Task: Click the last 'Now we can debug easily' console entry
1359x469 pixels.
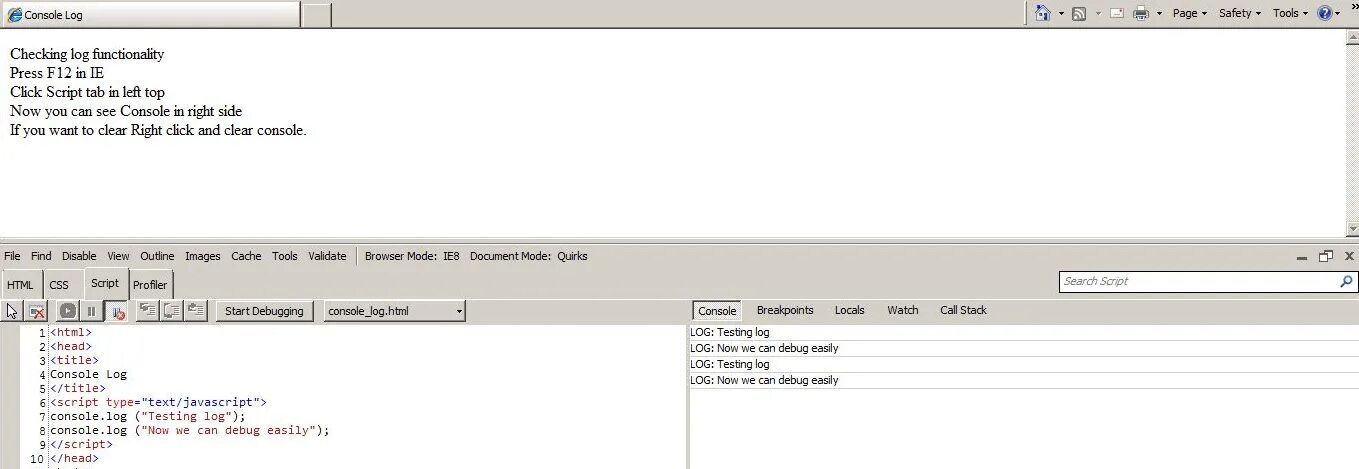Action: coord(1024,380)
